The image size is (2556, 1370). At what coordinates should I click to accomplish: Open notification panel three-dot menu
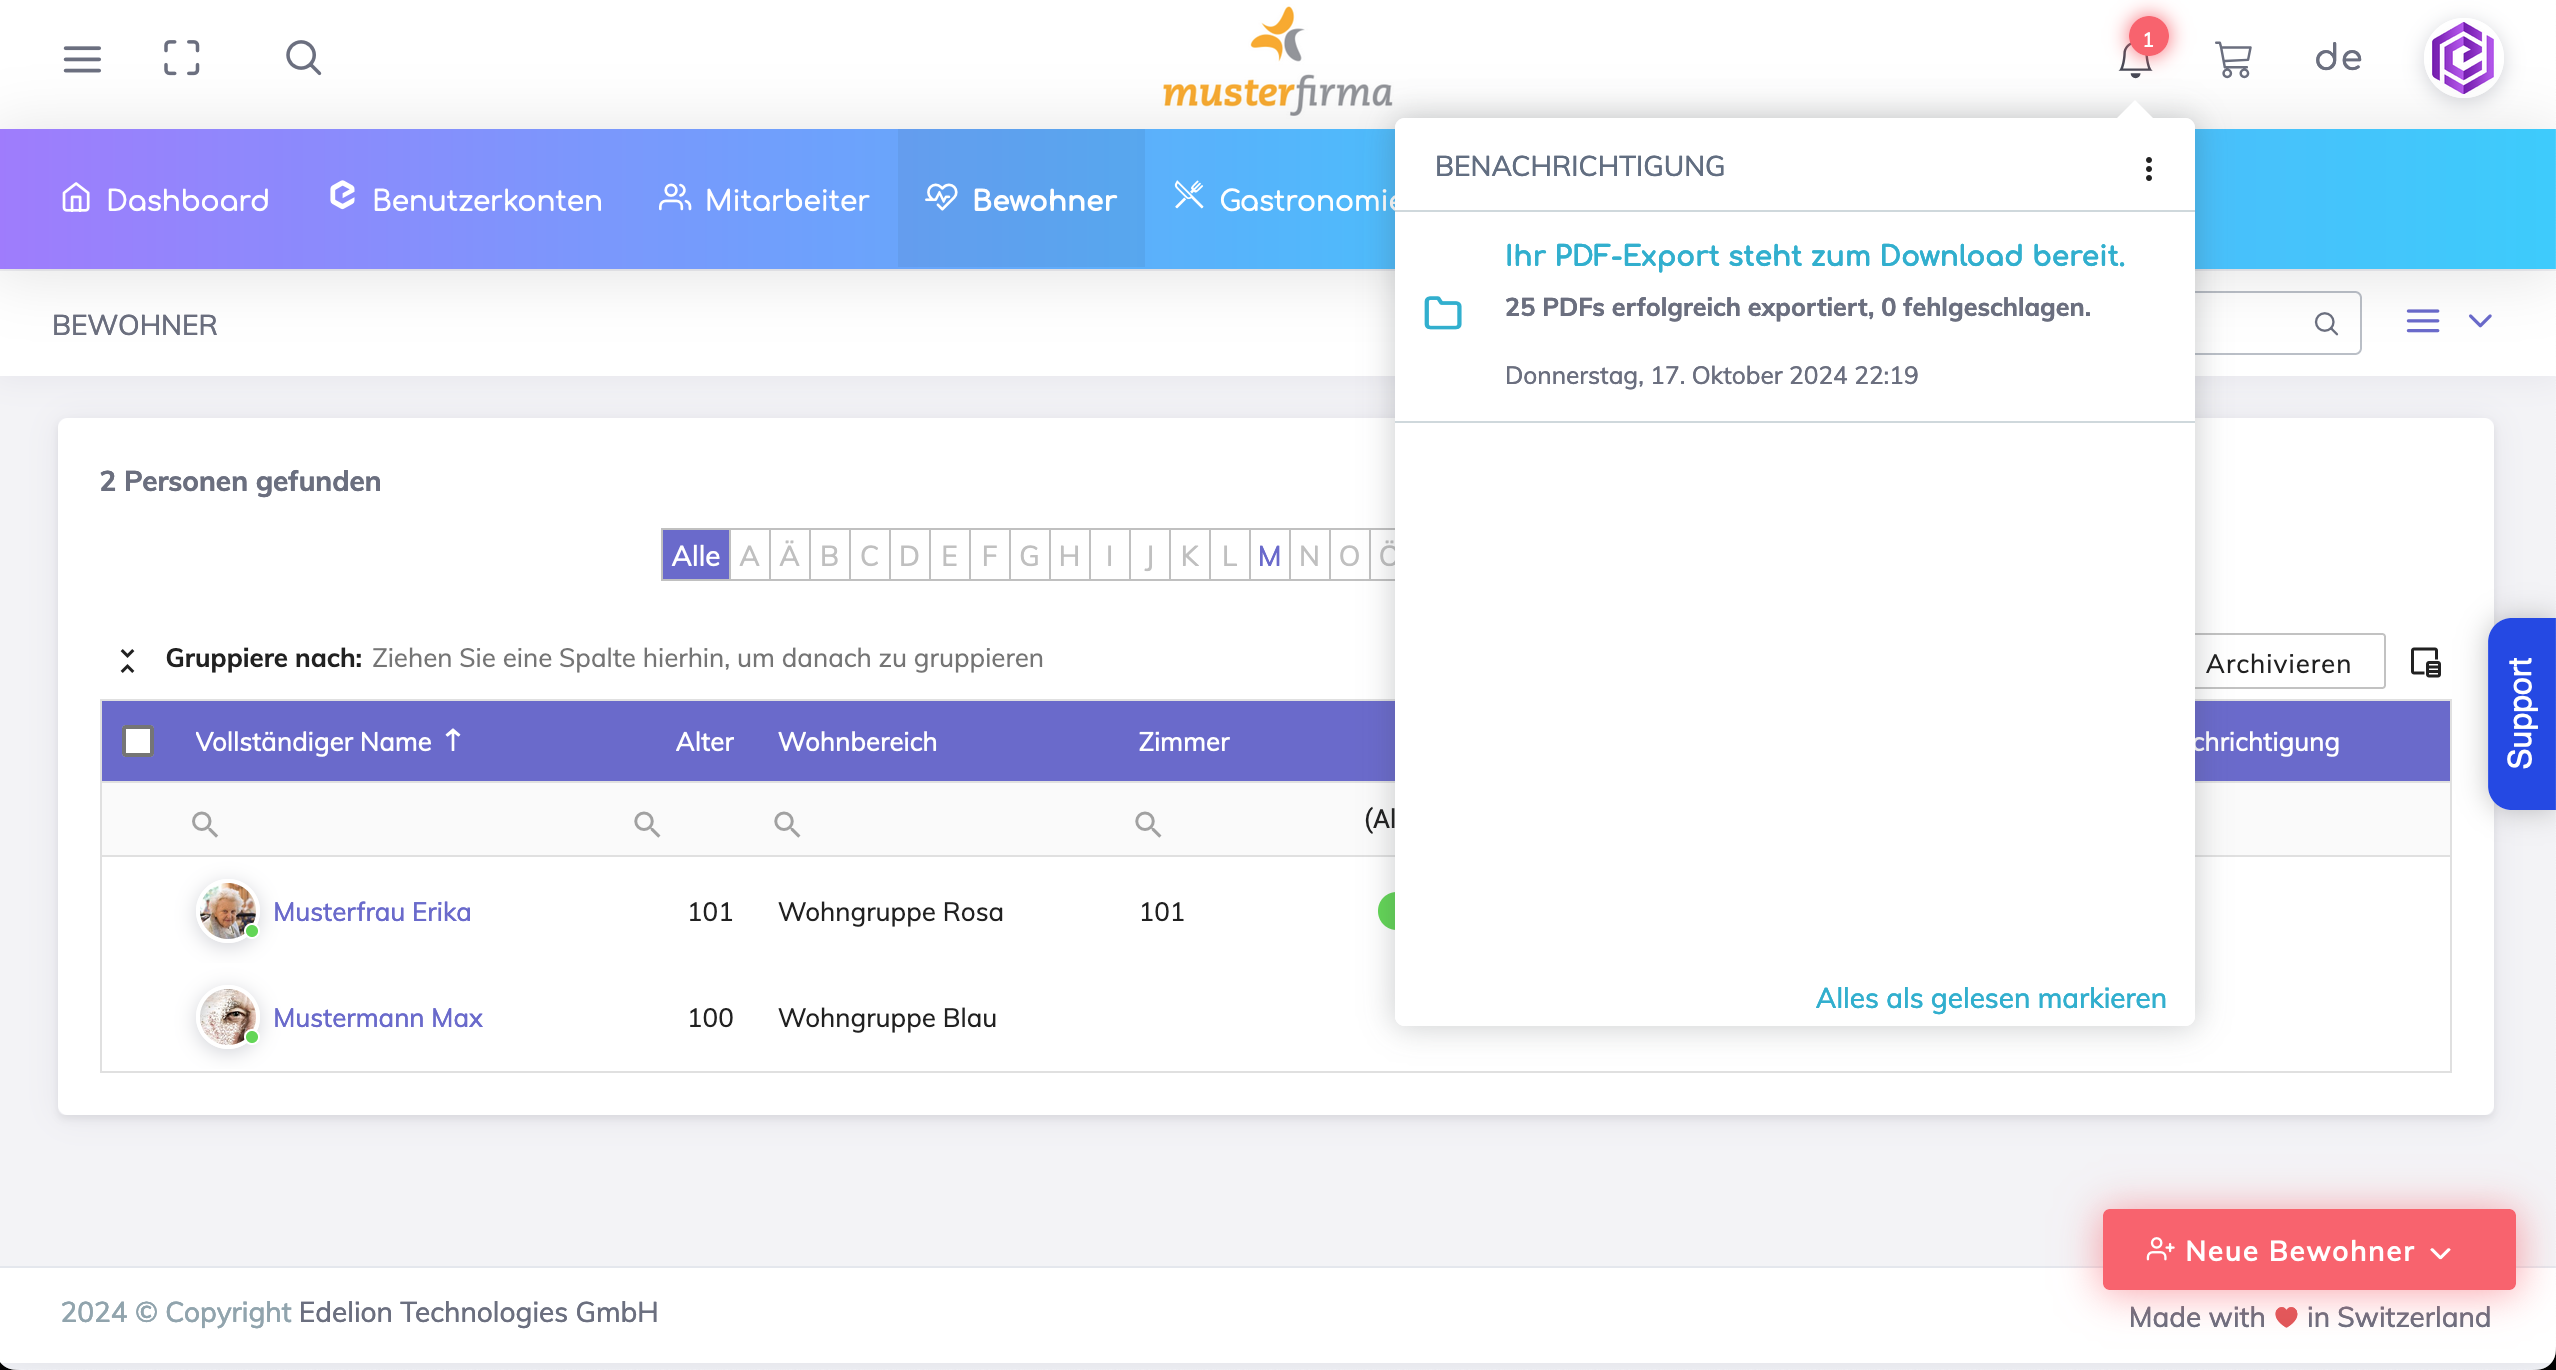(2148, 168)
